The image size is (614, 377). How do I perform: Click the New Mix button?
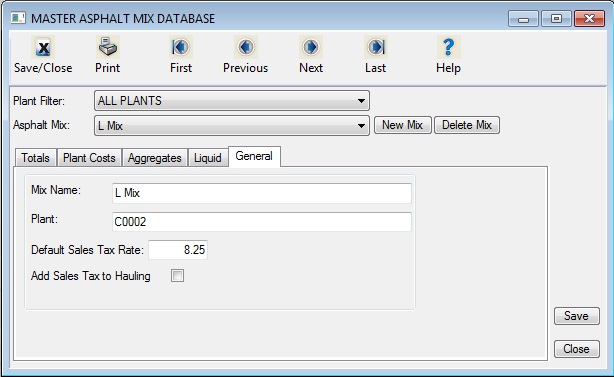coord(403,125)
